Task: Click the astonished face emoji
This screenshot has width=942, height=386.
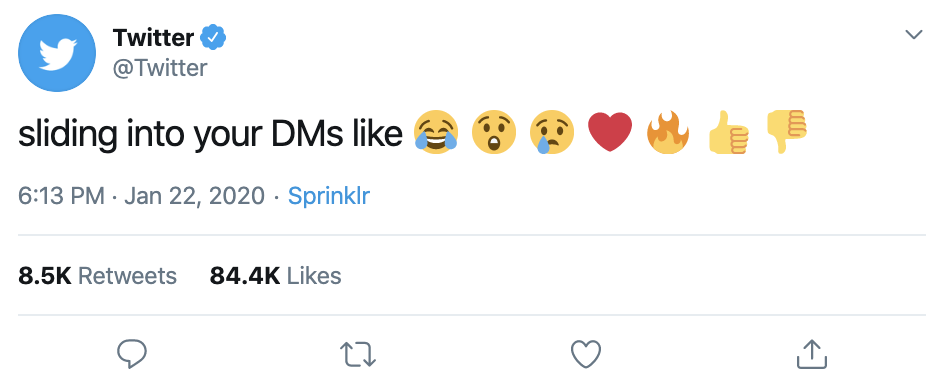Action: pos(493,132)
